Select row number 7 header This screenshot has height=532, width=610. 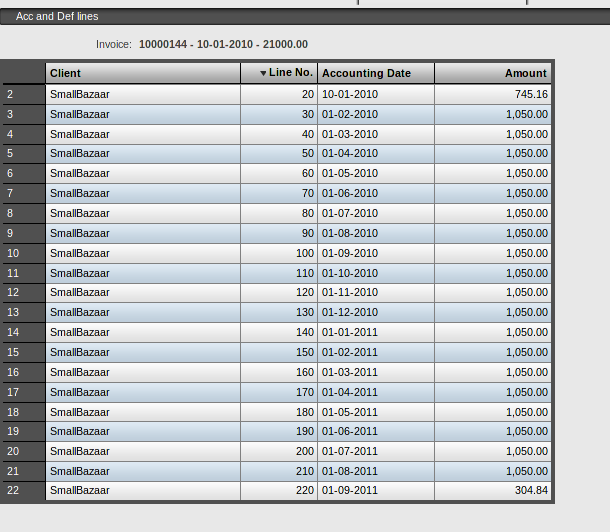[x=24, y=193]
